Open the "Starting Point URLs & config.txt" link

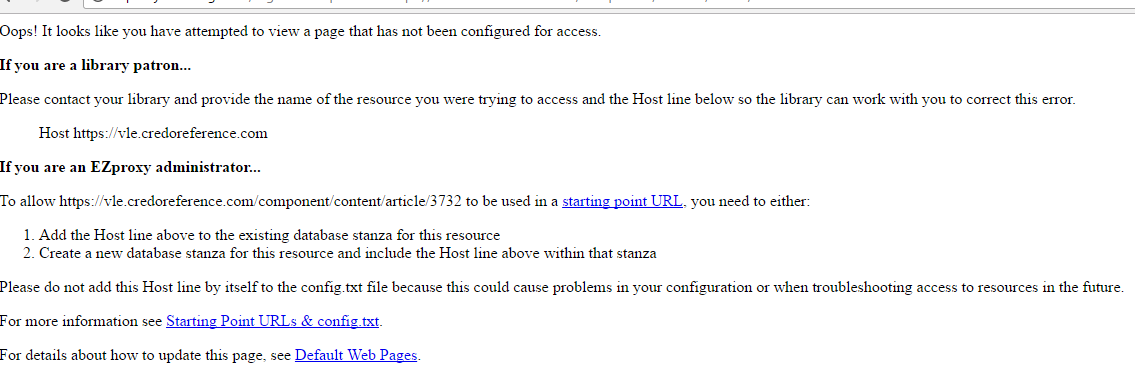273,321
